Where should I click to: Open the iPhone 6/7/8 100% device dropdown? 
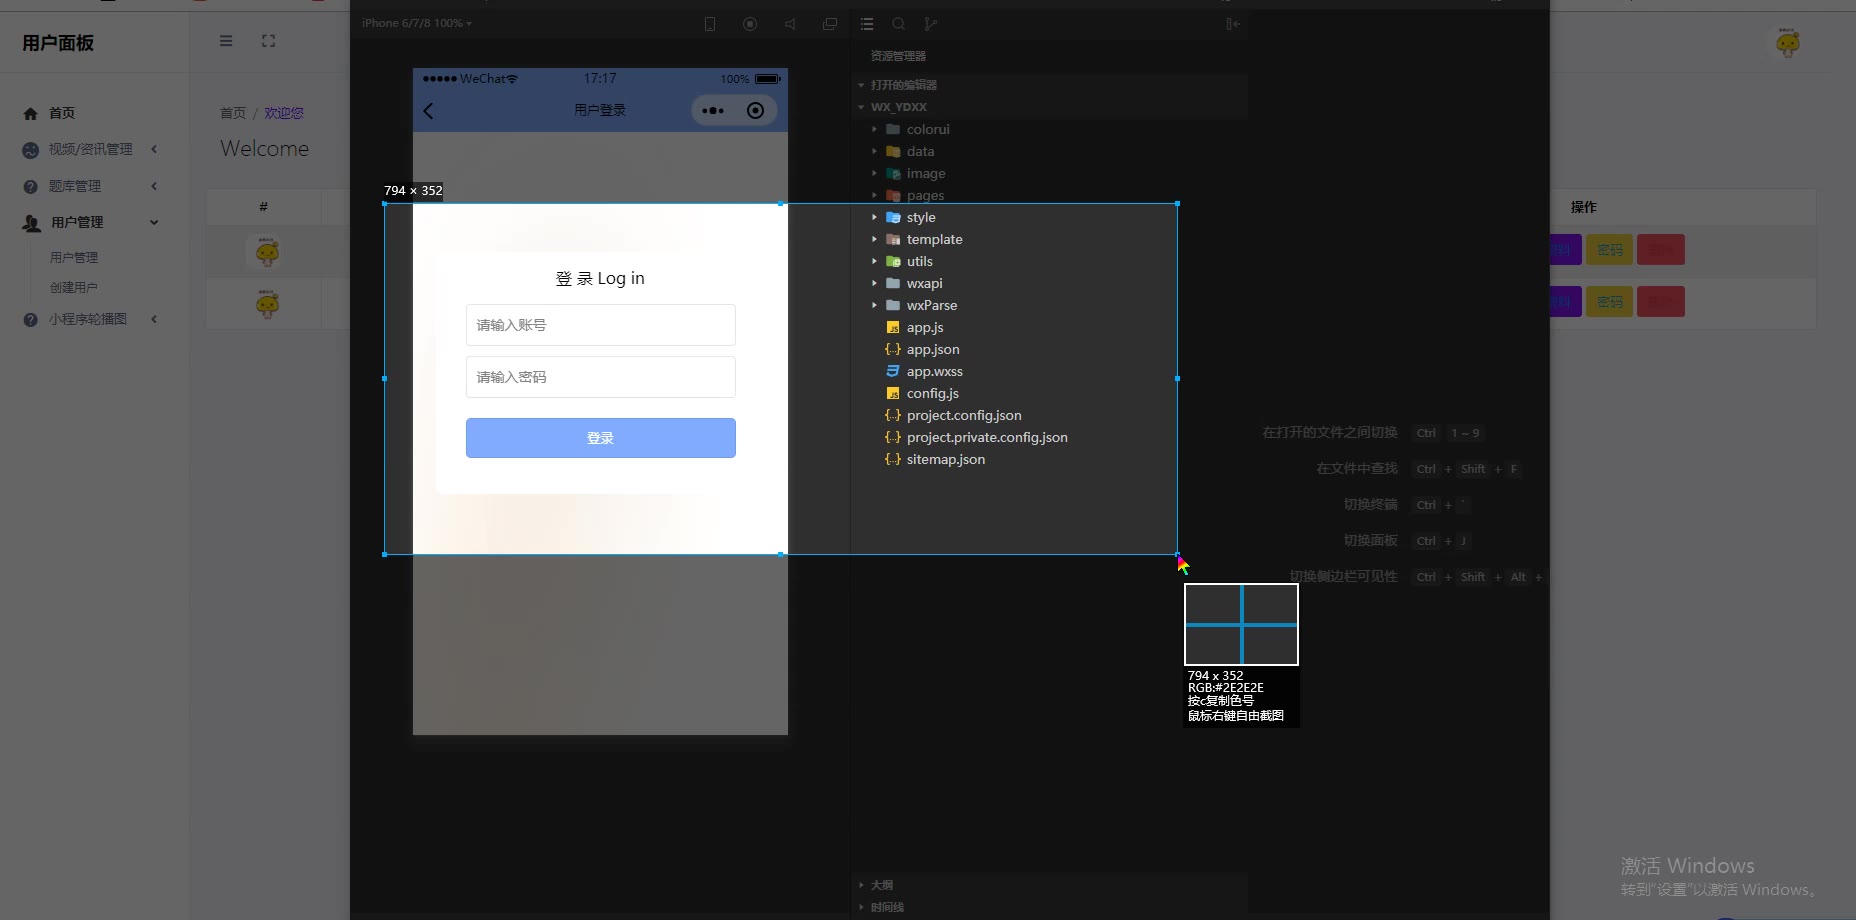(417, 23)
